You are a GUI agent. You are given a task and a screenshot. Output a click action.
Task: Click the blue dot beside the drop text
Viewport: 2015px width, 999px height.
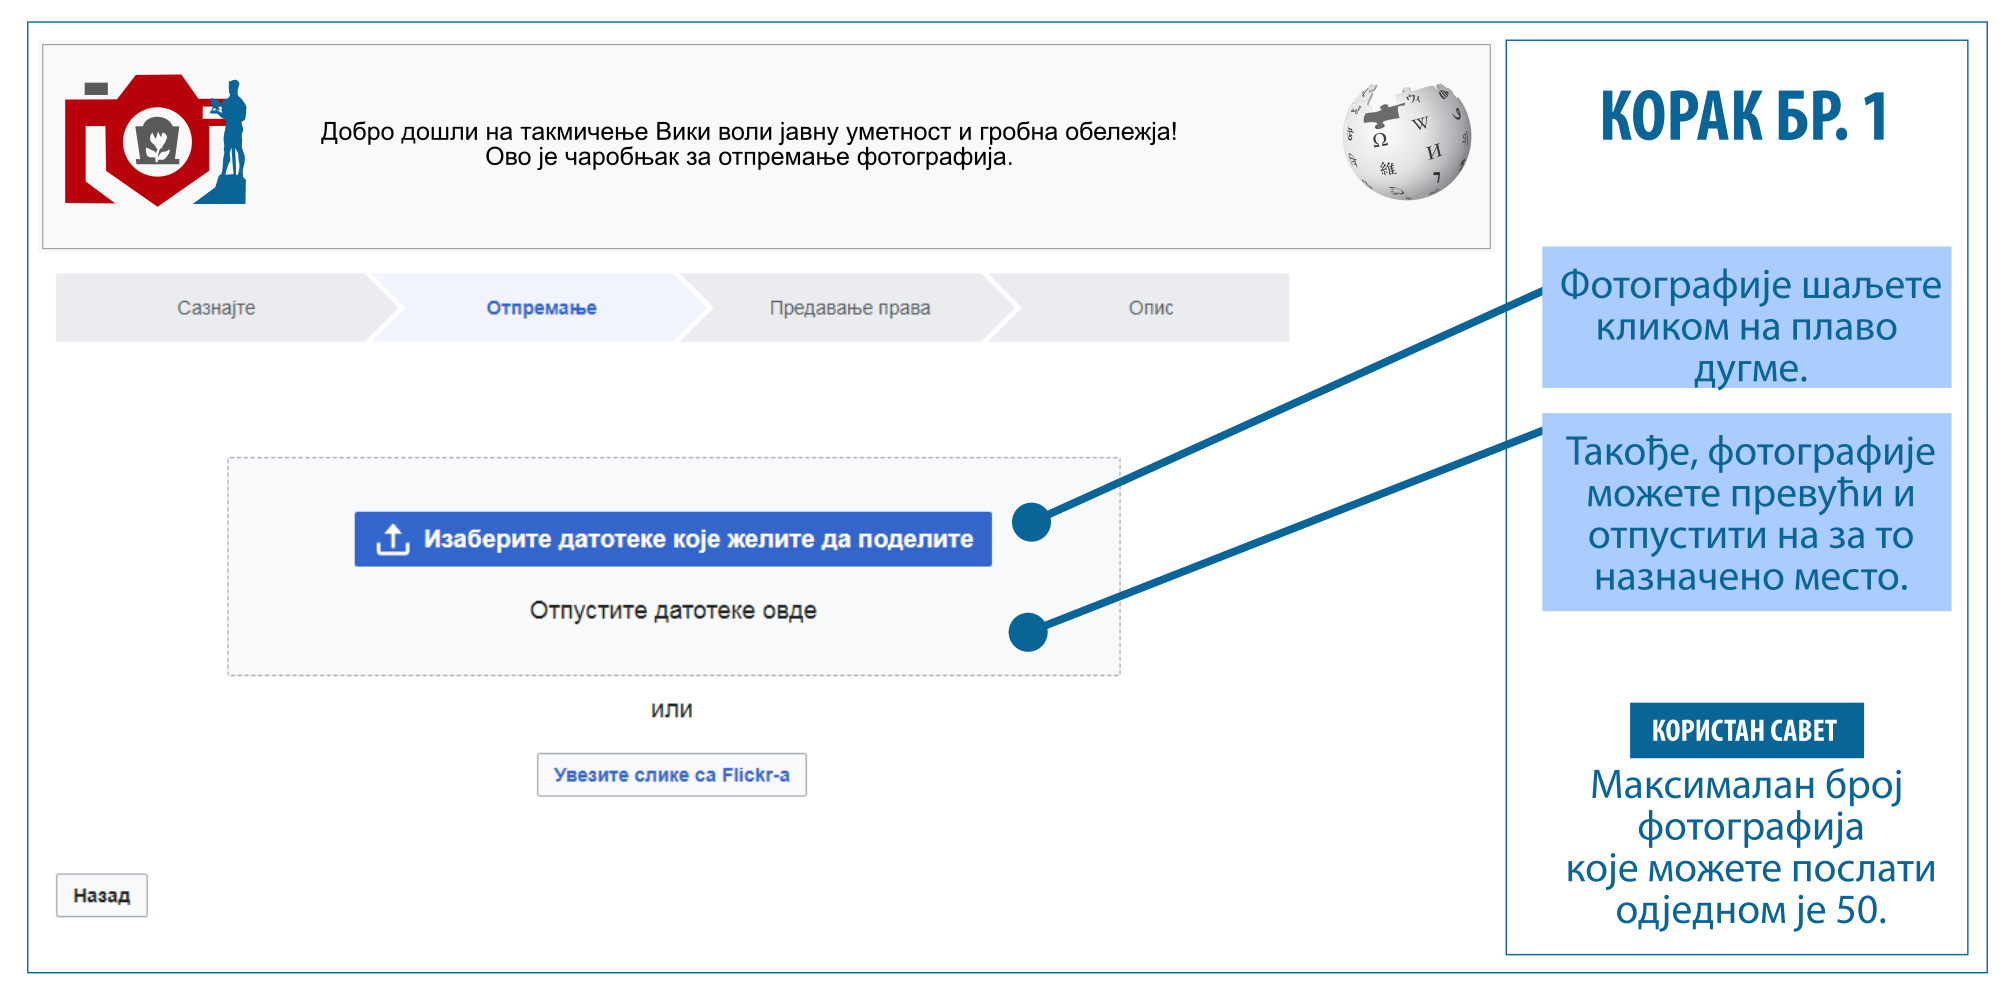[1028, 632]
